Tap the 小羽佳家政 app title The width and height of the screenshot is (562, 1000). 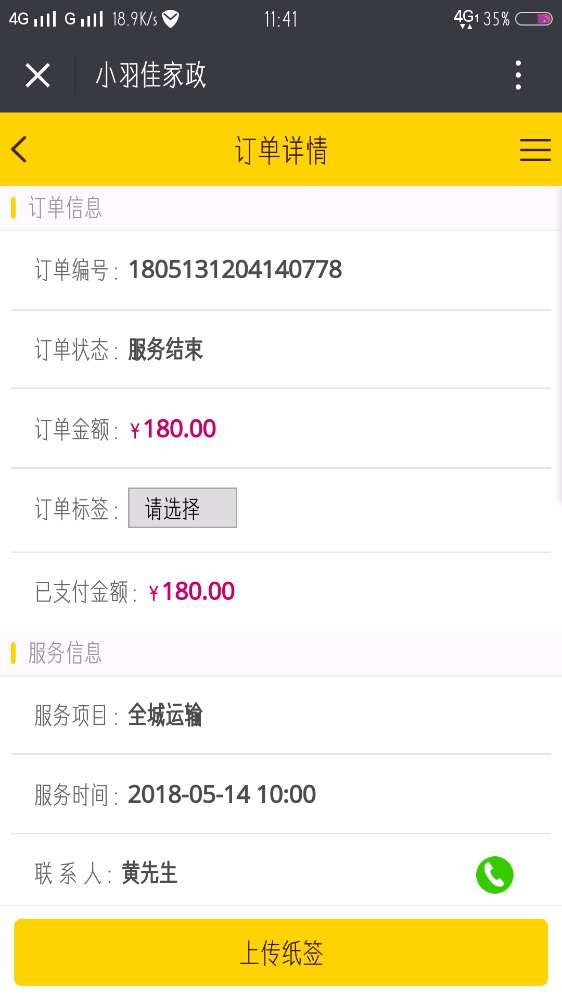tap(151, 75)
